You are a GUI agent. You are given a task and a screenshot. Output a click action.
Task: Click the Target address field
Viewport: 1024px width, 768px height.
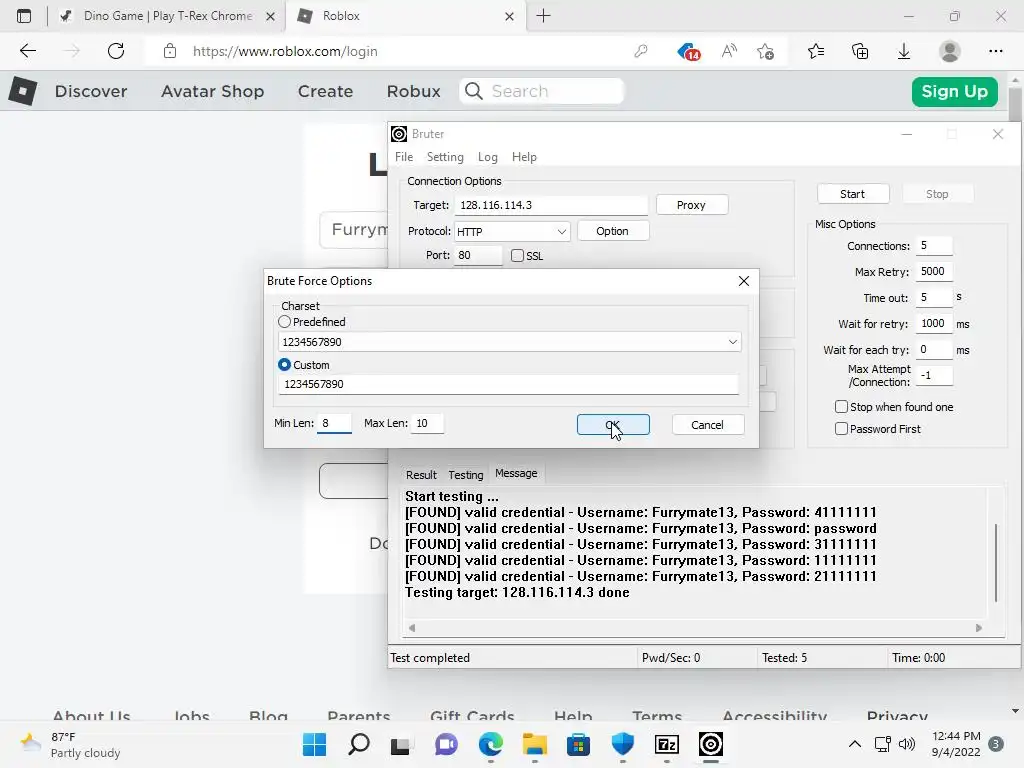click(x=551, y=205)
